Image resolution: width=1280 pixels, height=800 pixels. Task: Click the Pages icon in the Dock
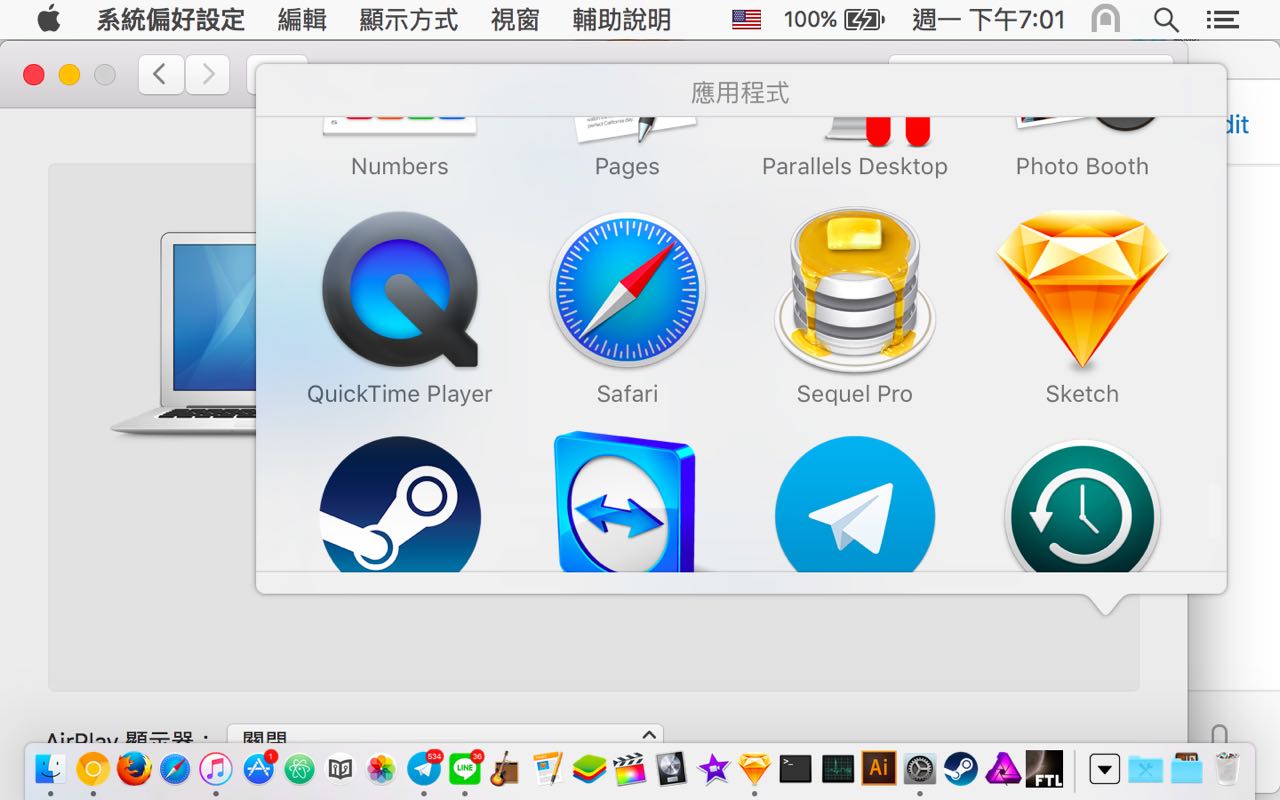click(x=547, y=768)
